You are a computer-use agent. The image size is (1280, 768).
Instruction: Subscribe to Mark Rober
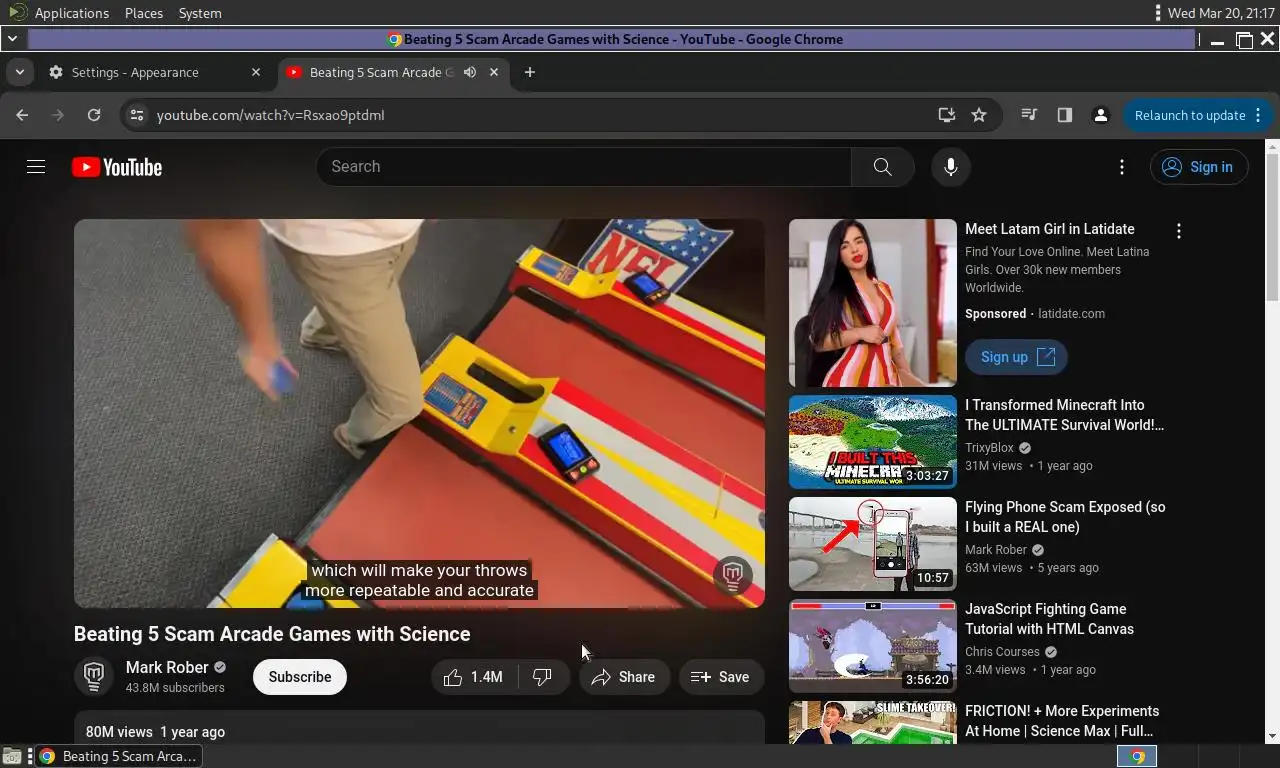click(x=299, y=677)
